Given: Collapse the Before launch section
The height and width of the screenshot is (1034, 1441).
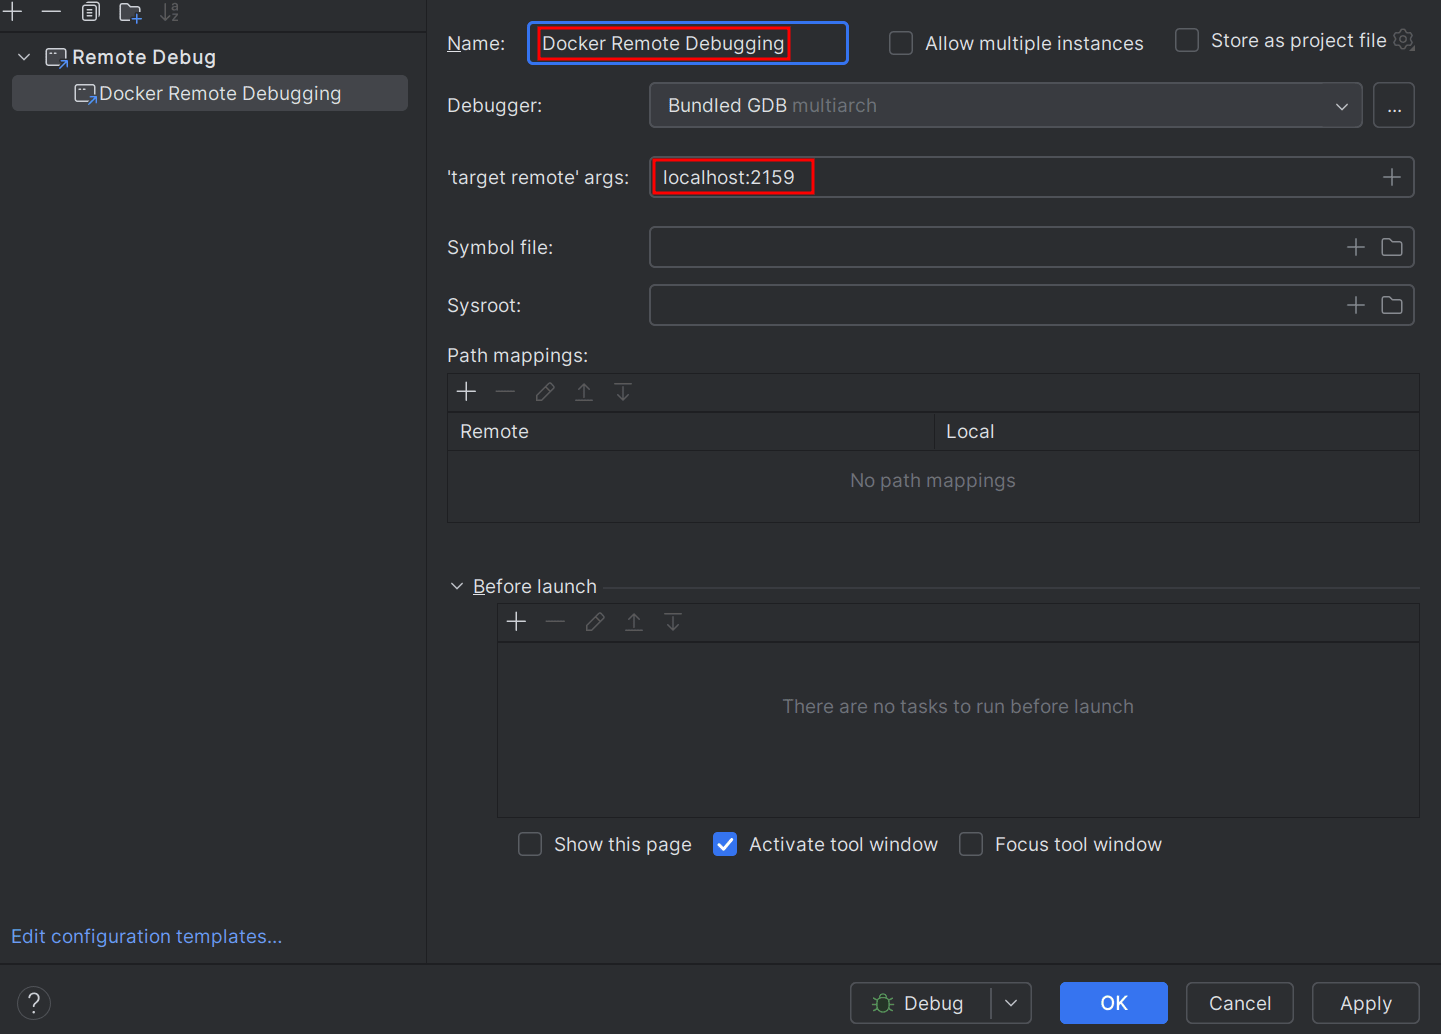Looking at the screenshot, I should 457,586.
